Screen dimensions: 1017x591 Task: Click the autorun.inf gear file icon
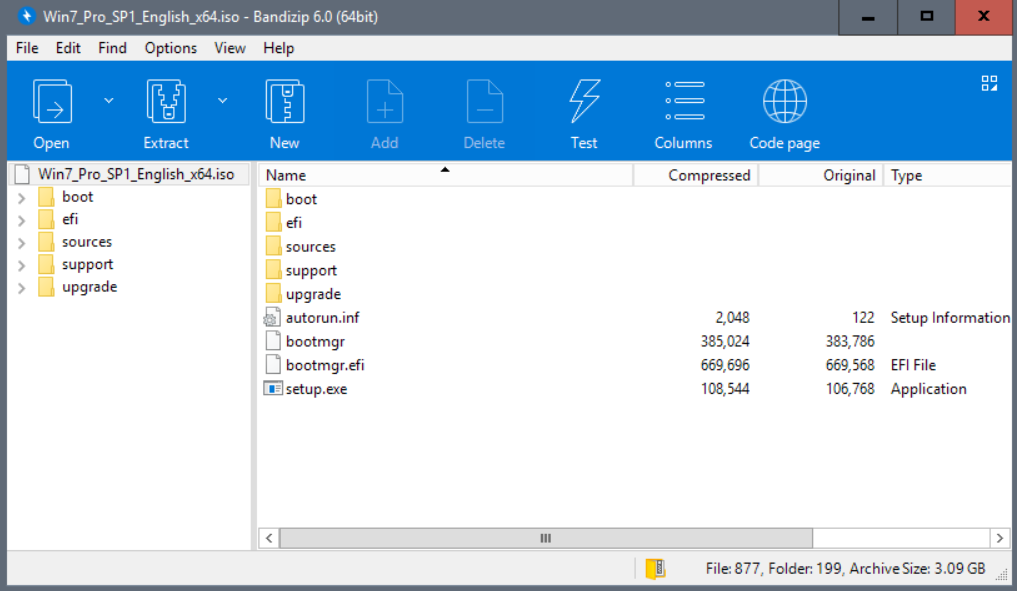[272, 318]
